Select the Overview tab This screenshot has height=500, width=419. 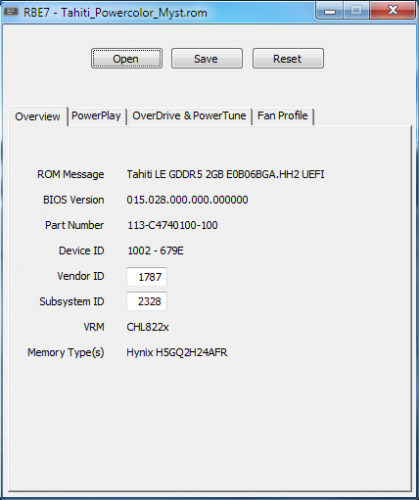[x=38, y=117]
